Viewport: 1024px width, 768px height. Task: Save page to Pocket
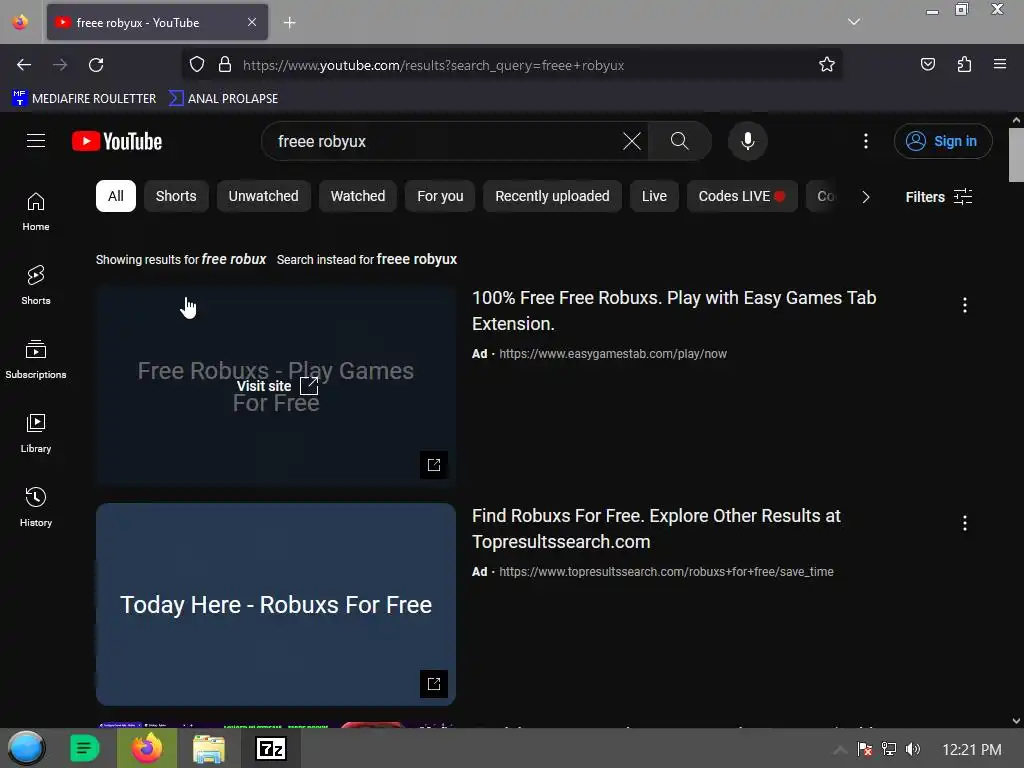pos(928,65)
